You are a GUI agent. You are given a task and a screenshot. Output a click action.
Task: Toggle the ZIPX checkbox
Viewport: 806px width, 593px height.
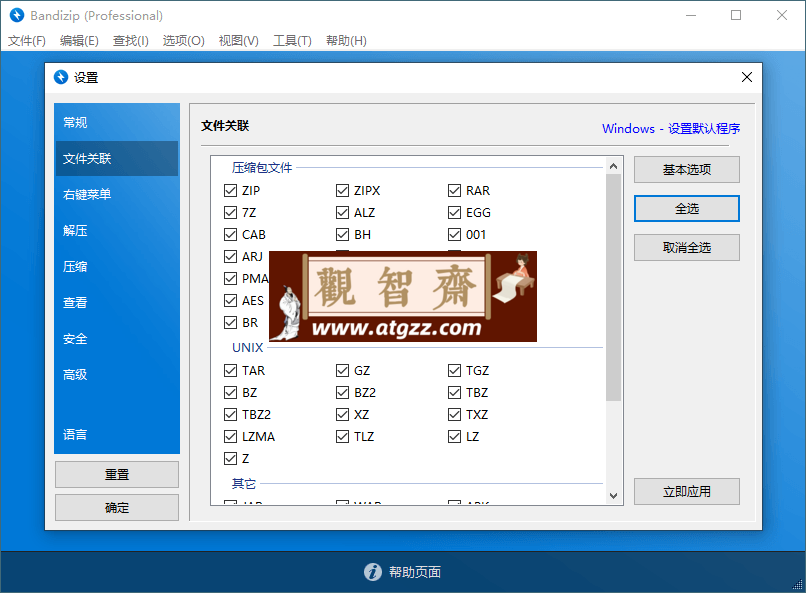[x=342, y=191]
